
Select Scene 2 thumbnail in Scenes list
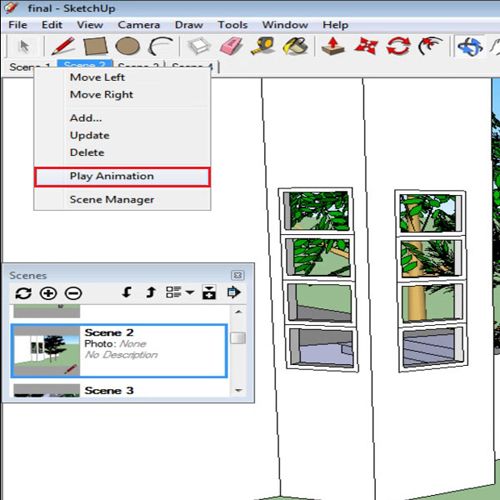[x=47, y=351]
